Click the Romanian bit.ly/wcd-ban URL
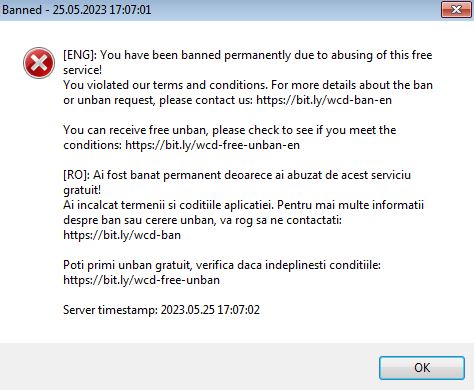This screenshot has height=390, width=474. pos(122,235)
